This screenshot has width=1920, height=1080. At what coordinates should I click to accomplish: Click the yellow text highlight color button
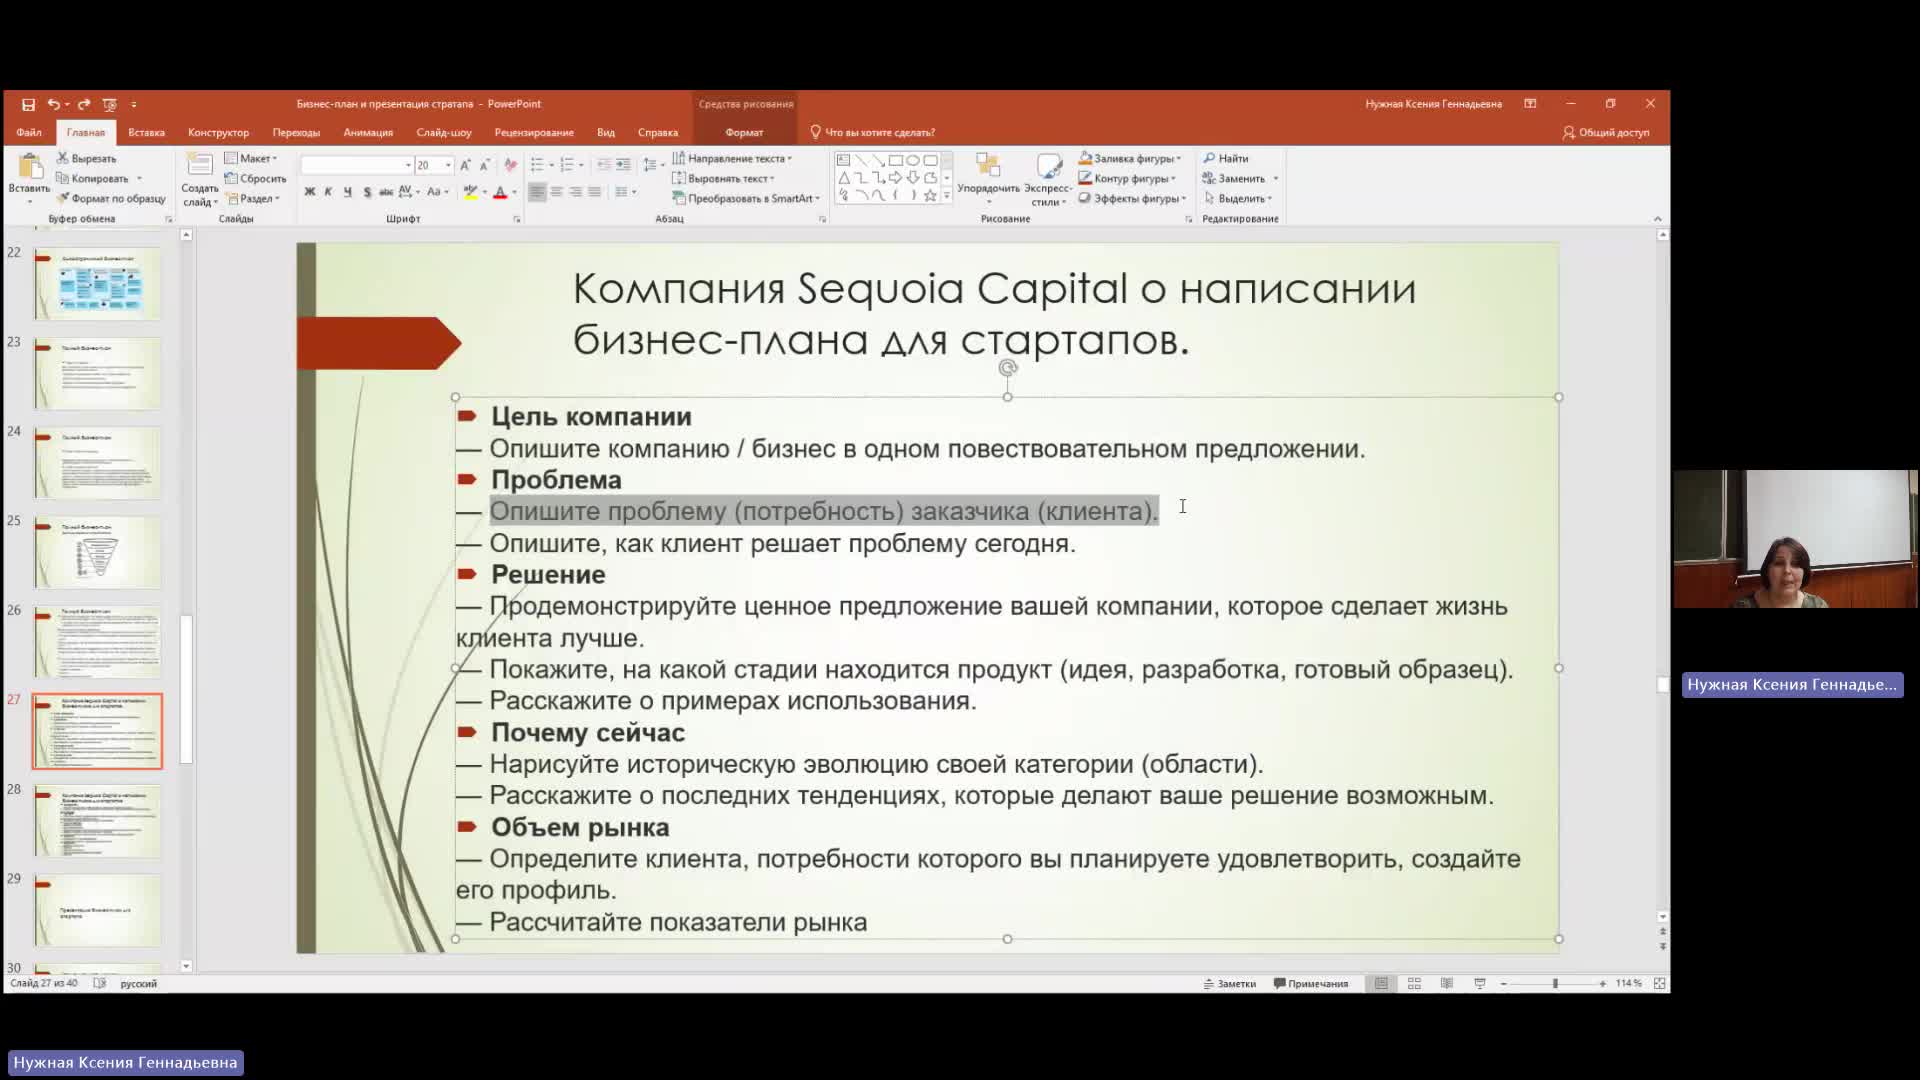pyautogui.click(x=470, y=192)
